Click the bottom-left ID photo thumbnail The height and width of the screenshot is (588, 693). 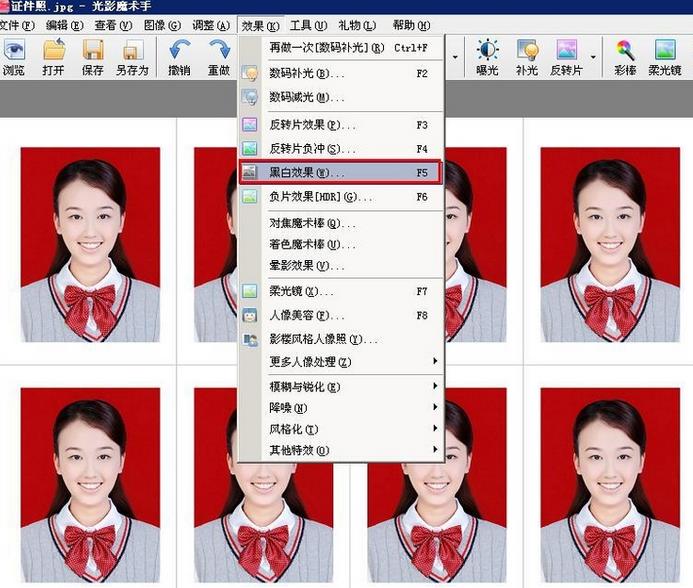(x=90, y=485)
